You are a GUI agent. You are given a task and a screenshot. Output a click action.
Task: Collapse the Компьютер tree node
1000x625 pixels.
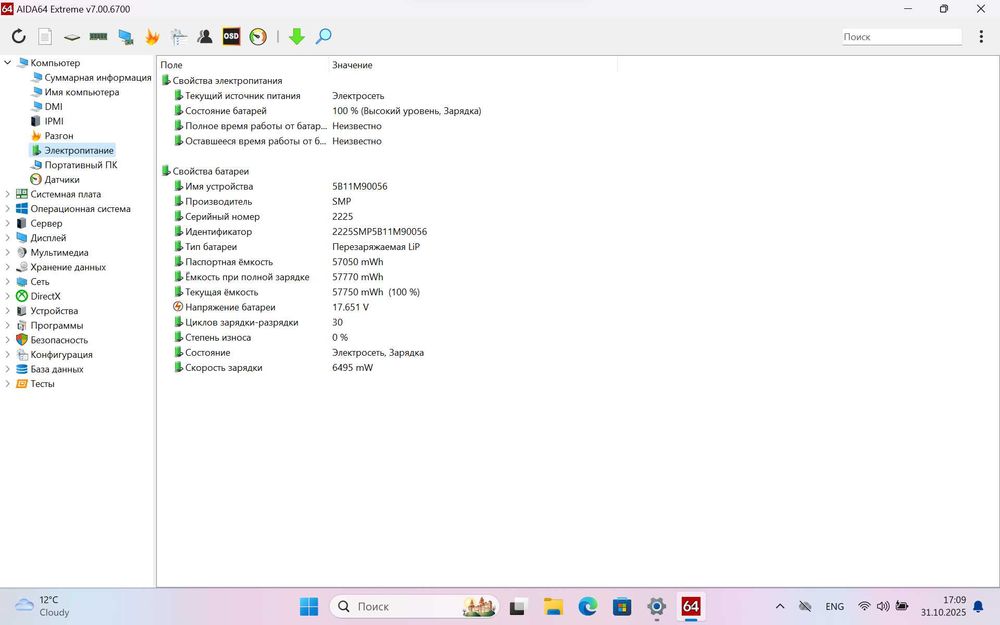click(x=8, y=62)
